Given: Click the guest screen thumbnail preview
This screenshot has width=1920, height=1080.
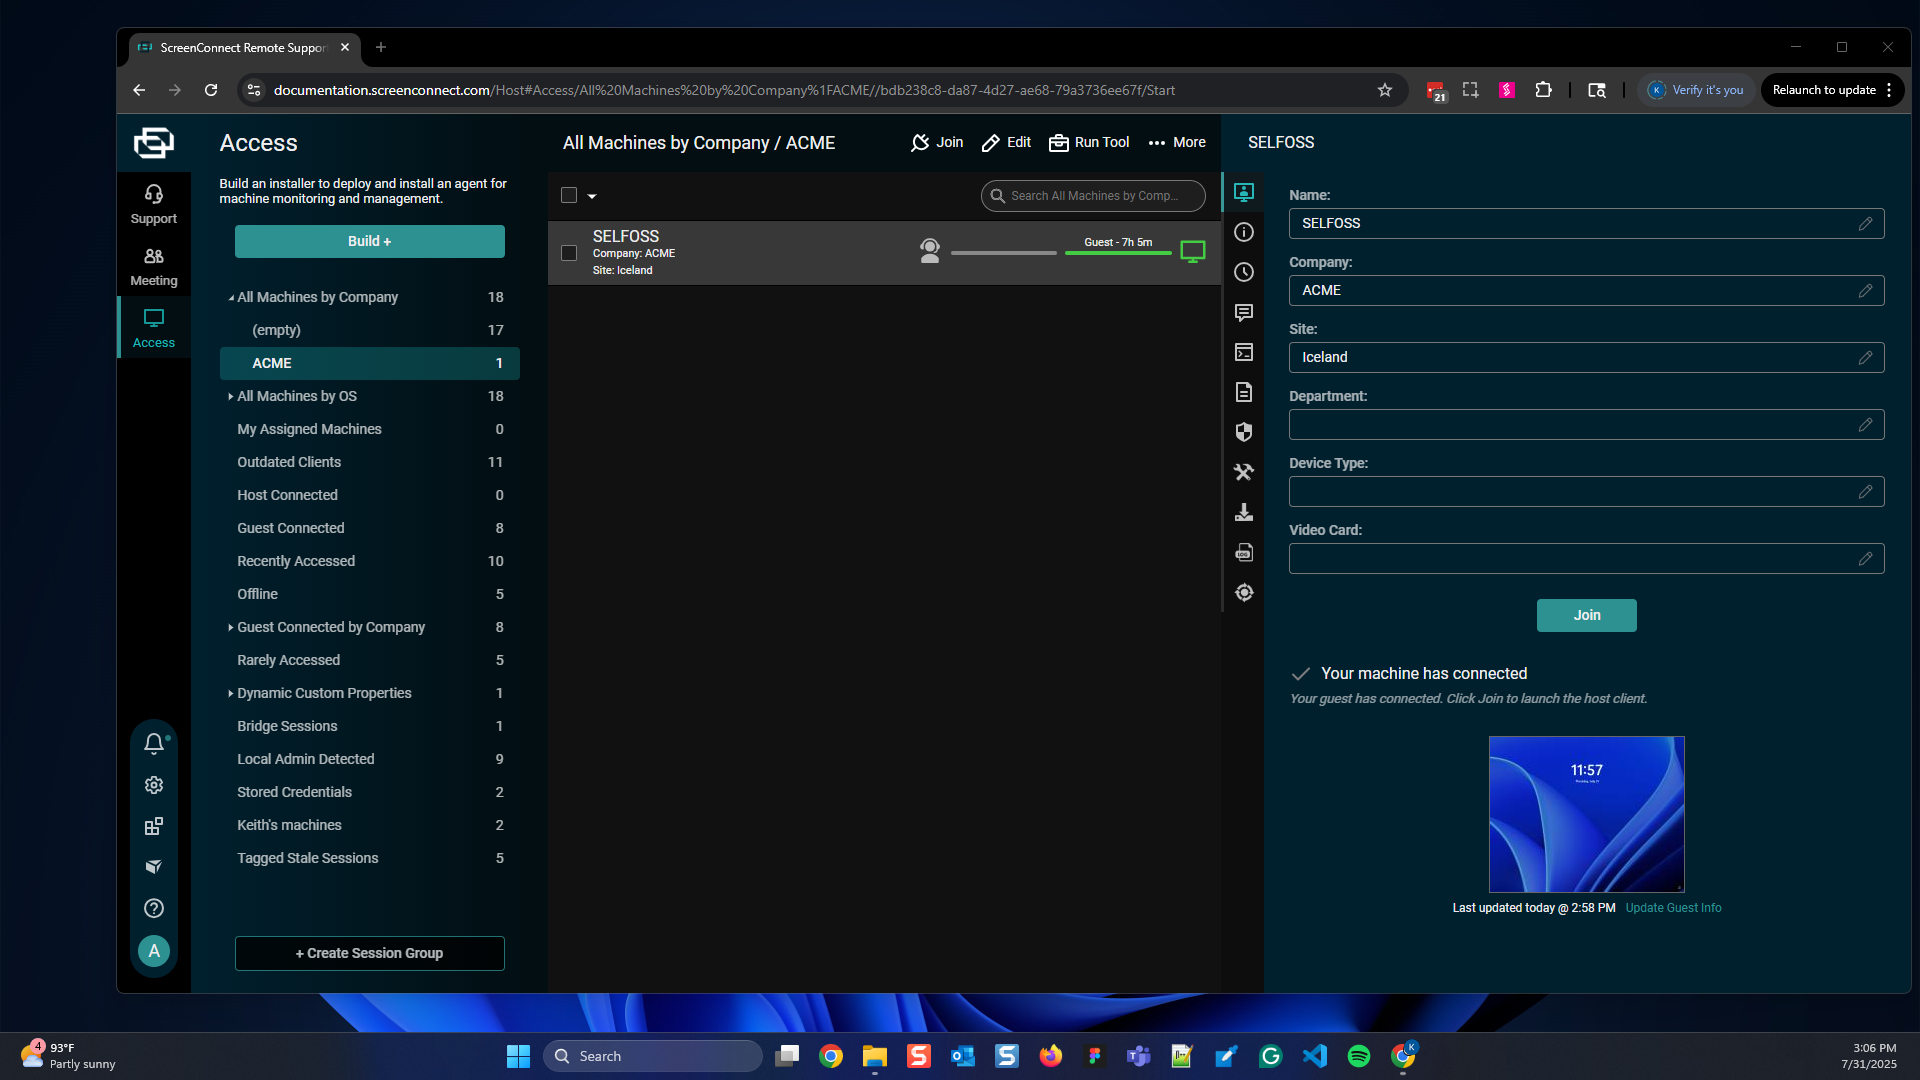Looking at the screenshot, I should click(x=1586, y=814).
